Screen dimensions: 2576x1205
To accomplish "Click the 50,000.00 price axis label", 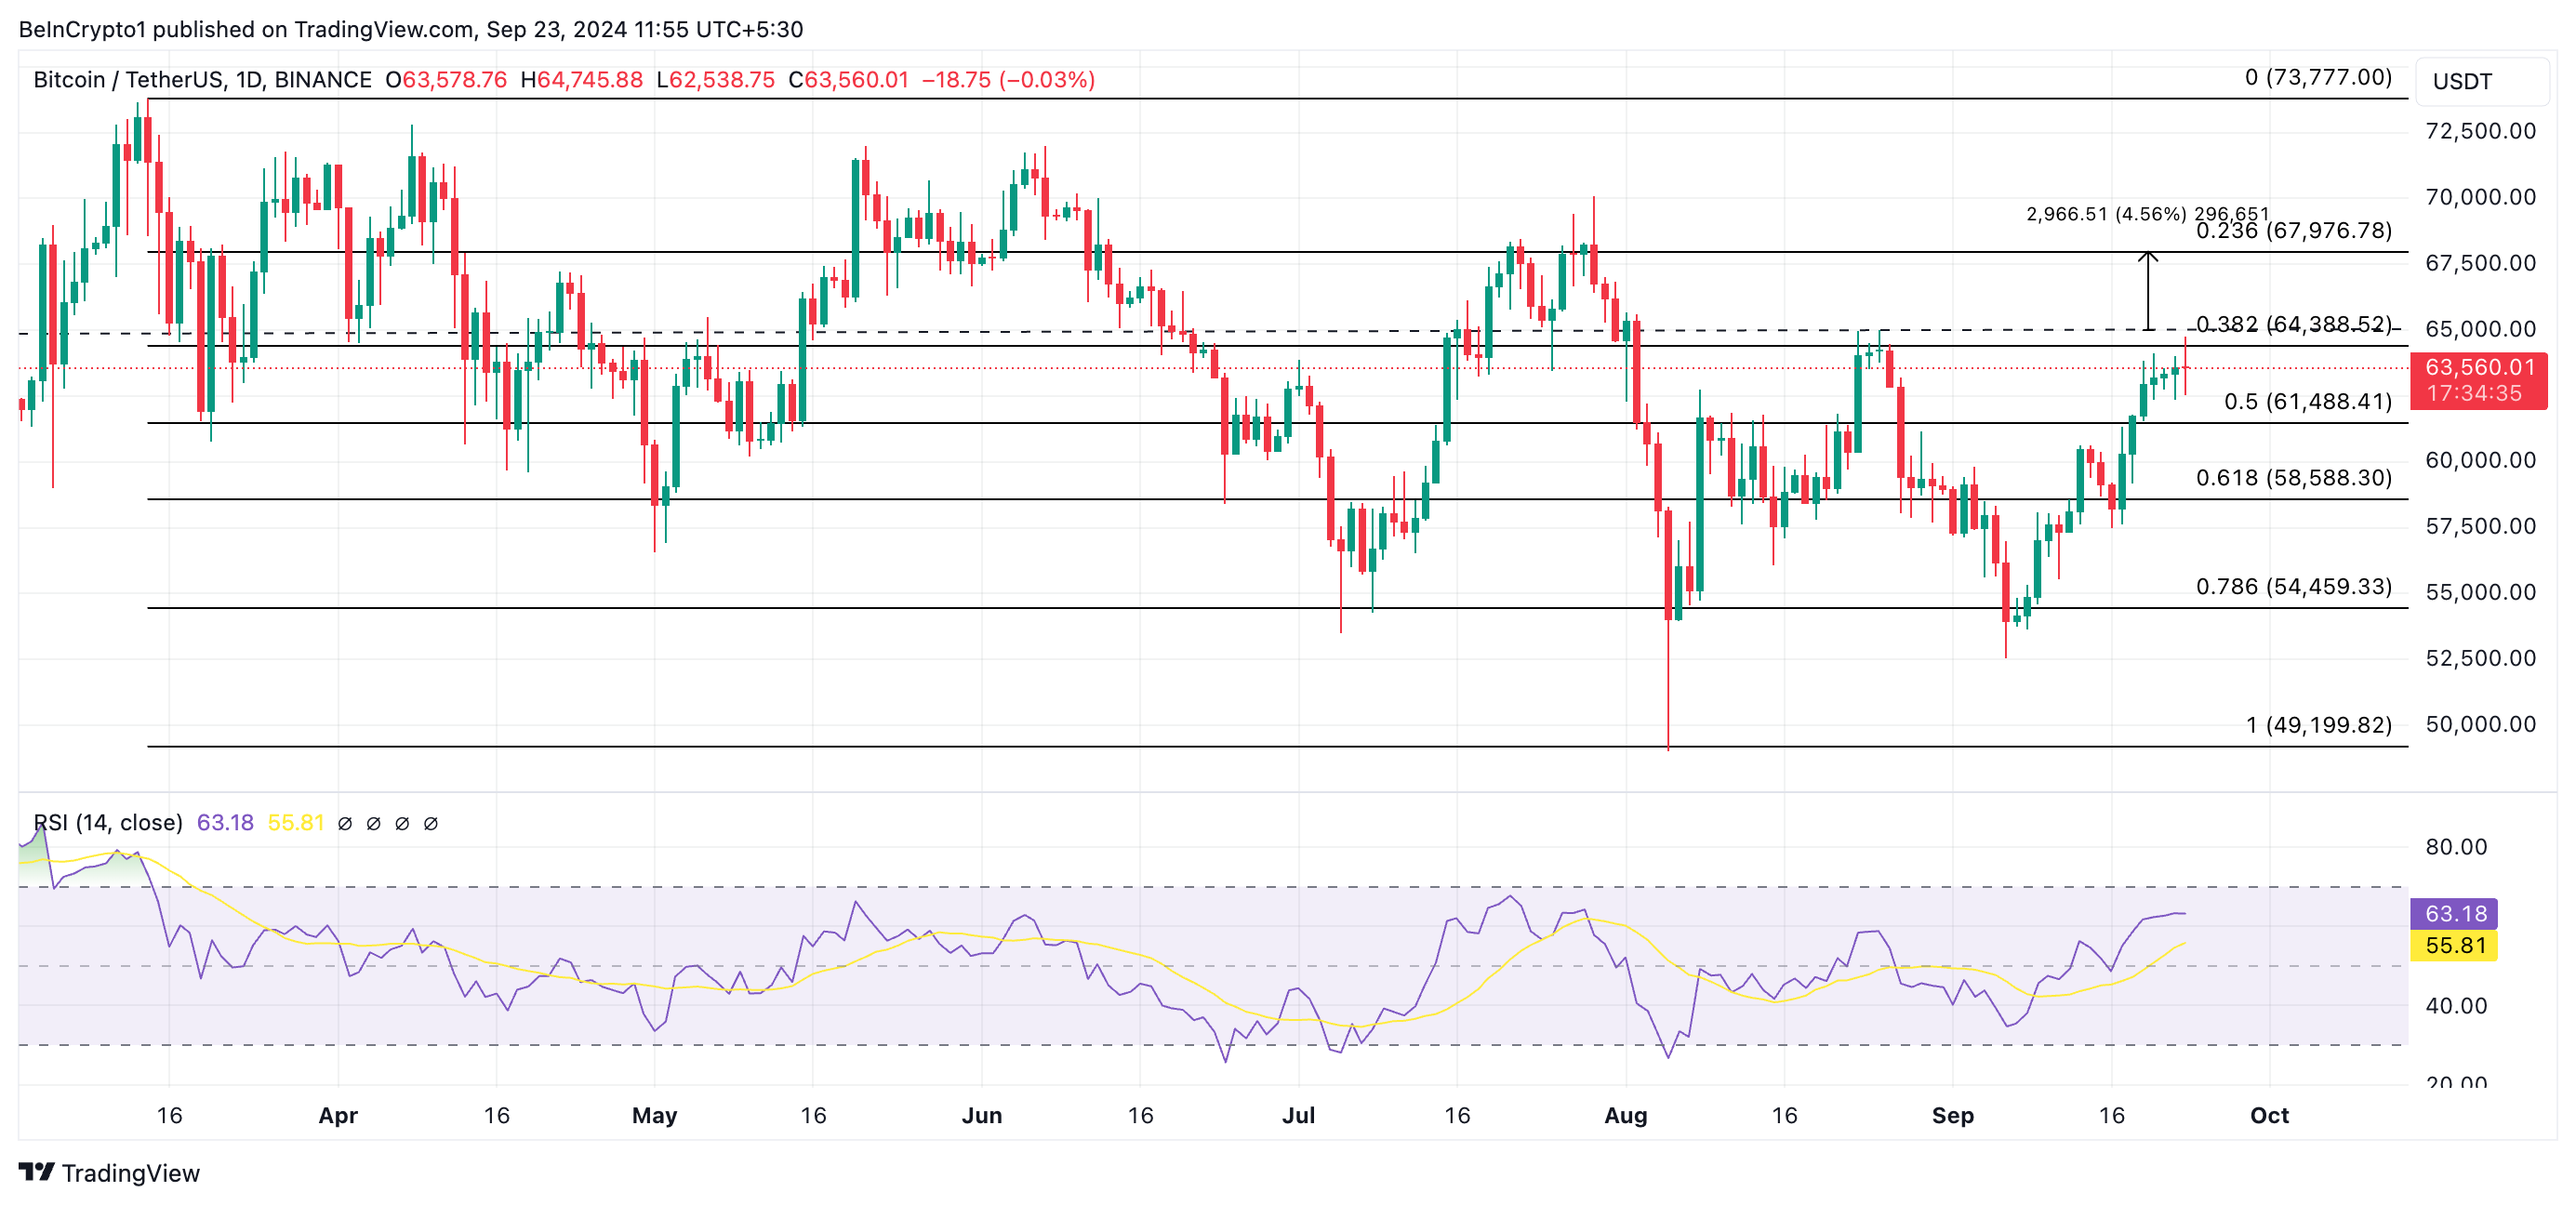I will tap(2480, 724).
